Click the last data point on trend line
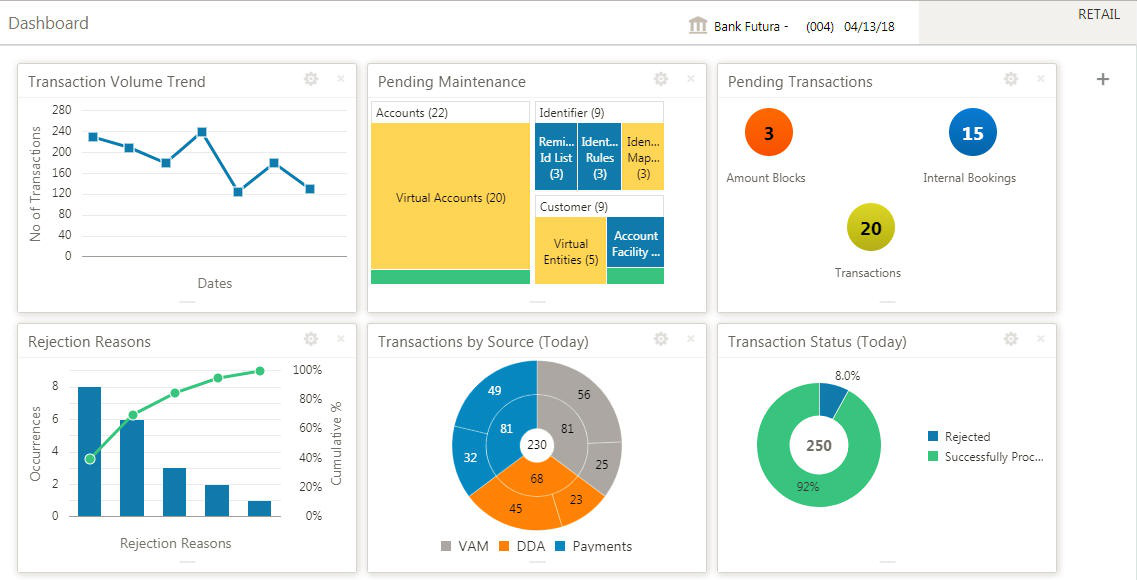The width and height of the screenshot is (1137, 580). pos(310,189)
